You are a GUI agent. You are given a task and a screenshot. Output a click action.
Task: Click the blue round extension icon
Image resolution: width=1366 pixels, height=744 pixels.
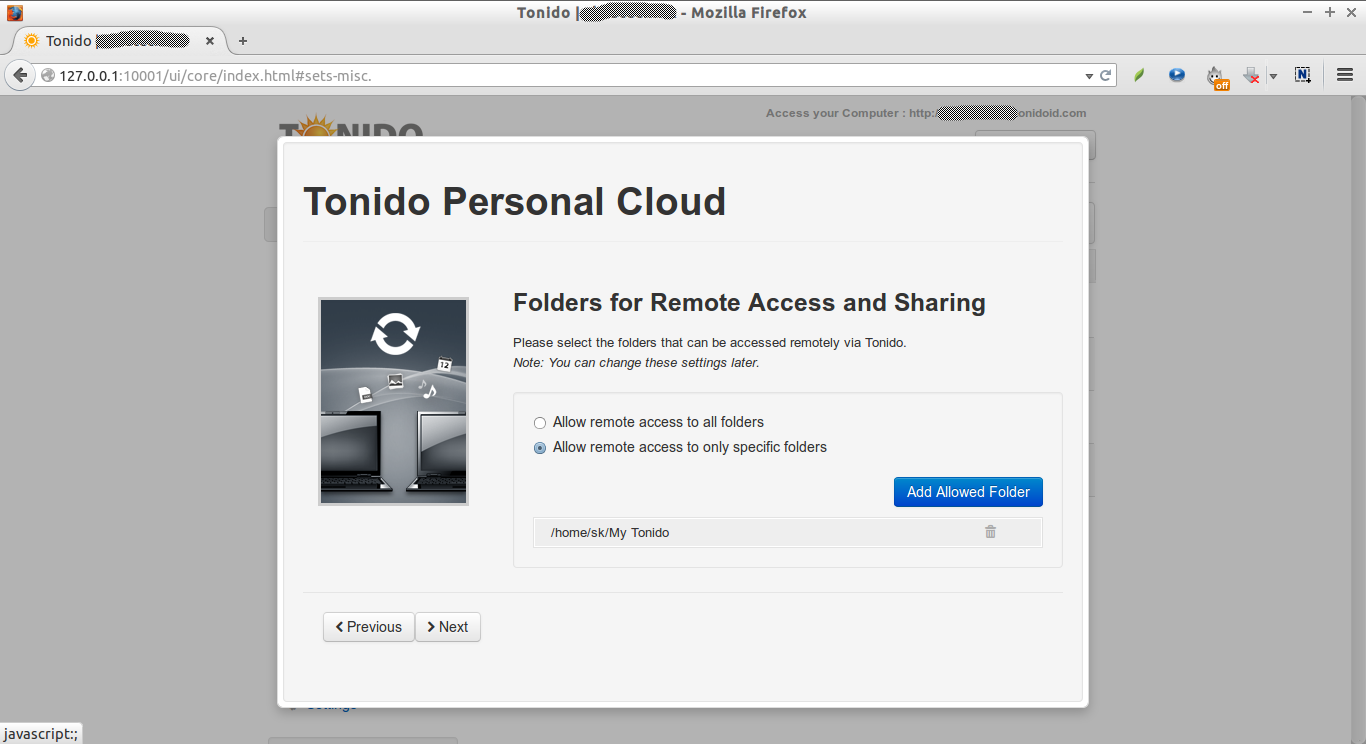pos(1177,75)
